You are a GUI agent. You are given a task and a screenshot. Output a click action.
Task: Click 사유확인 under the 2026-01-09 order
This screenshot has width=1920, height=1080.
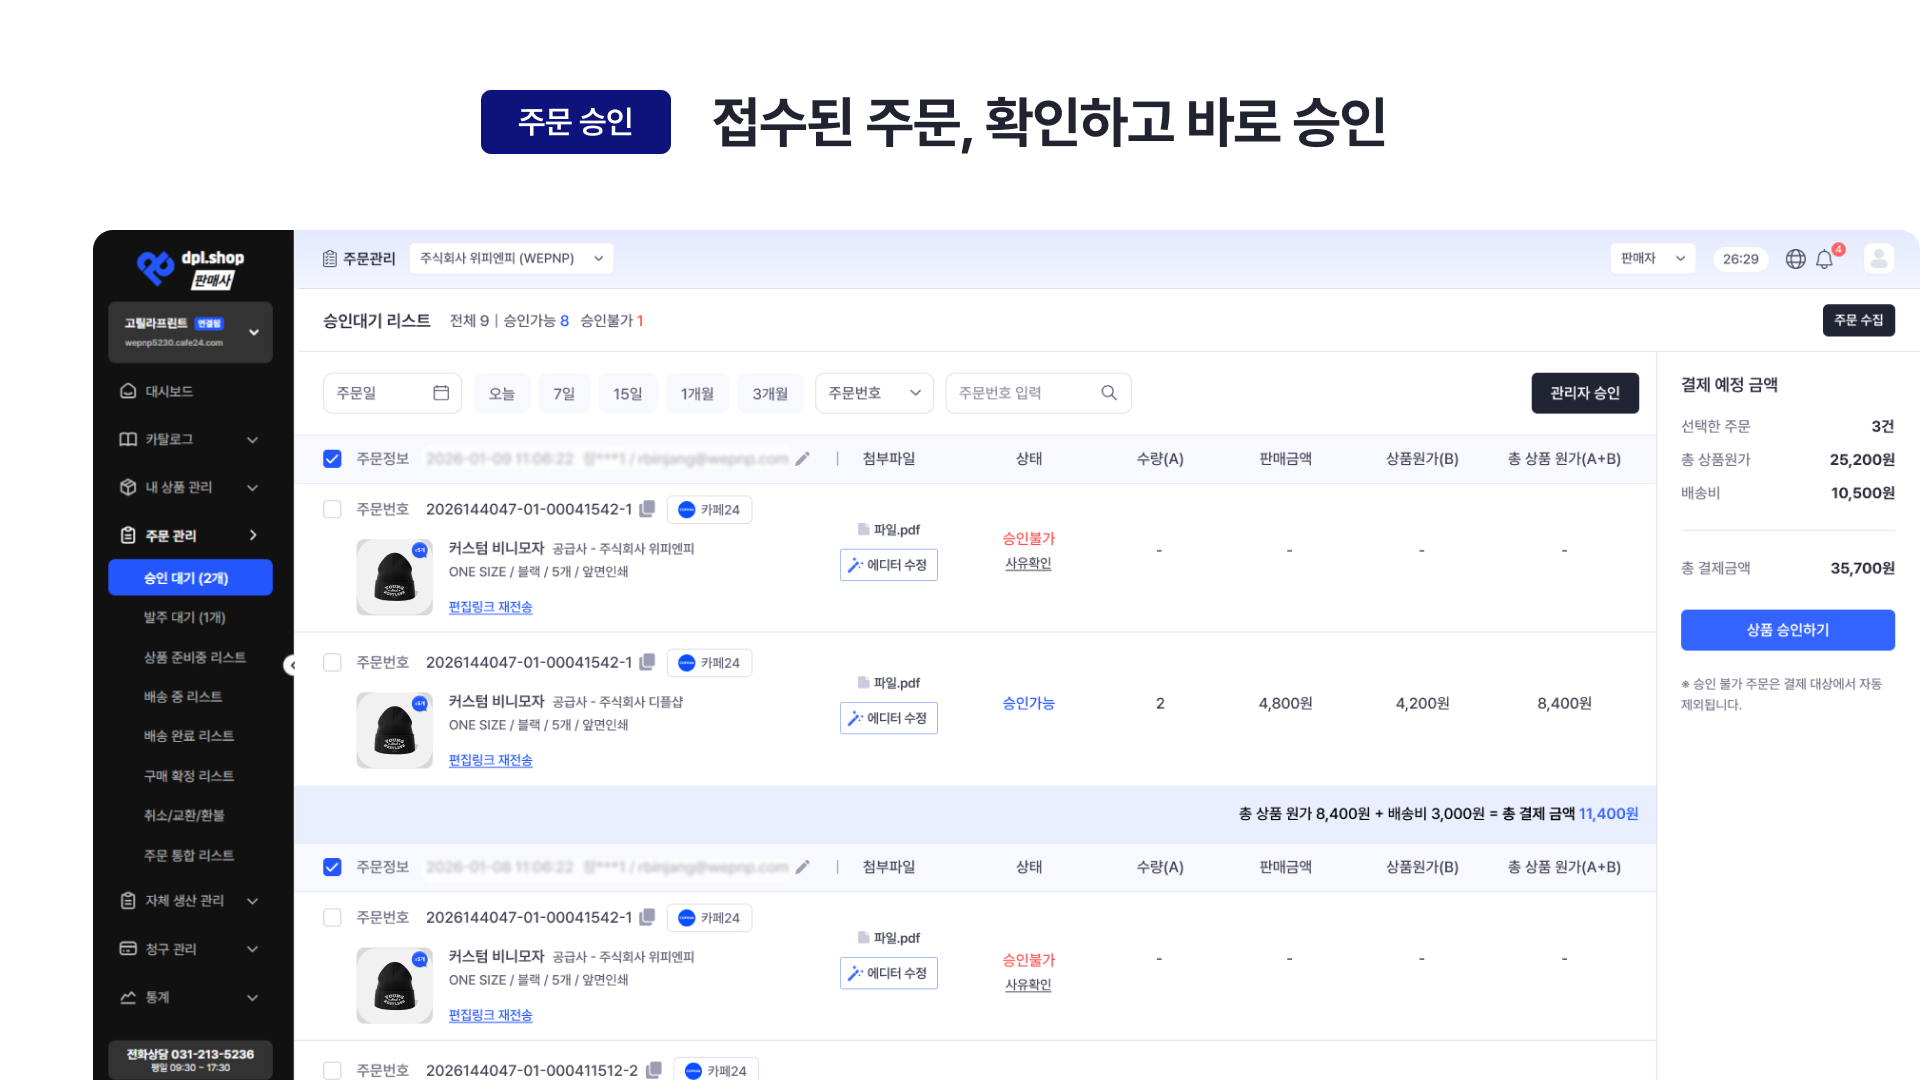coord(1028,564)
